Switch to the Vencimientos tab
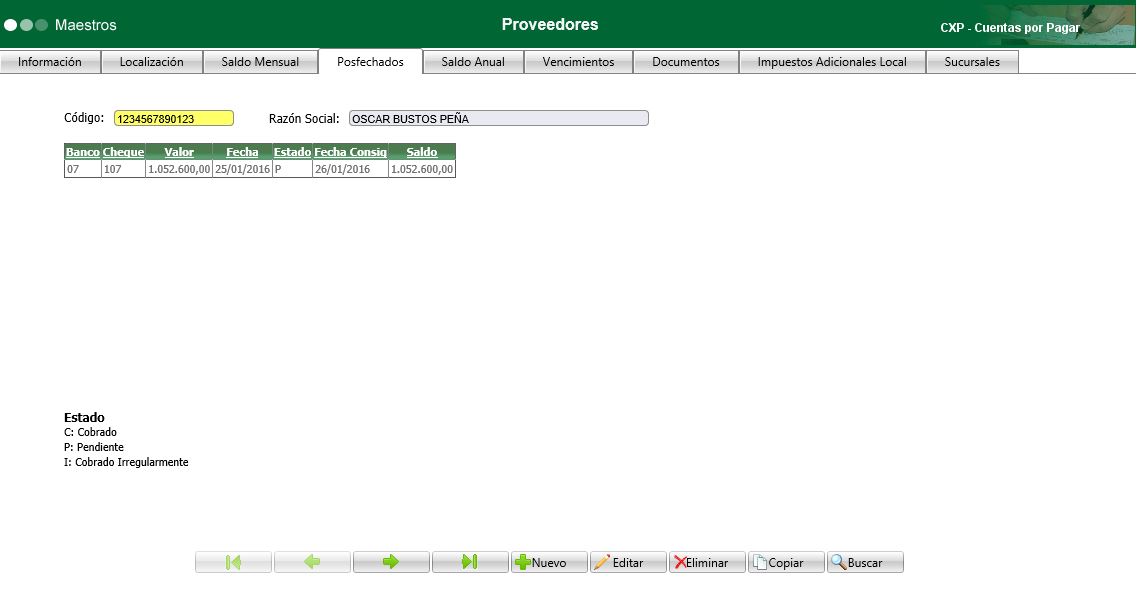 coord(579,62)
